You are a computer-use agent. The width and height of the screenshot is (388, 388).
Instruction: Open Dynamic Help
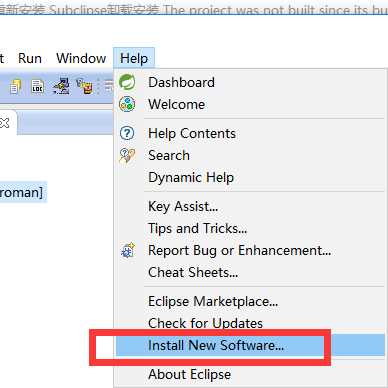coord(250,177)
